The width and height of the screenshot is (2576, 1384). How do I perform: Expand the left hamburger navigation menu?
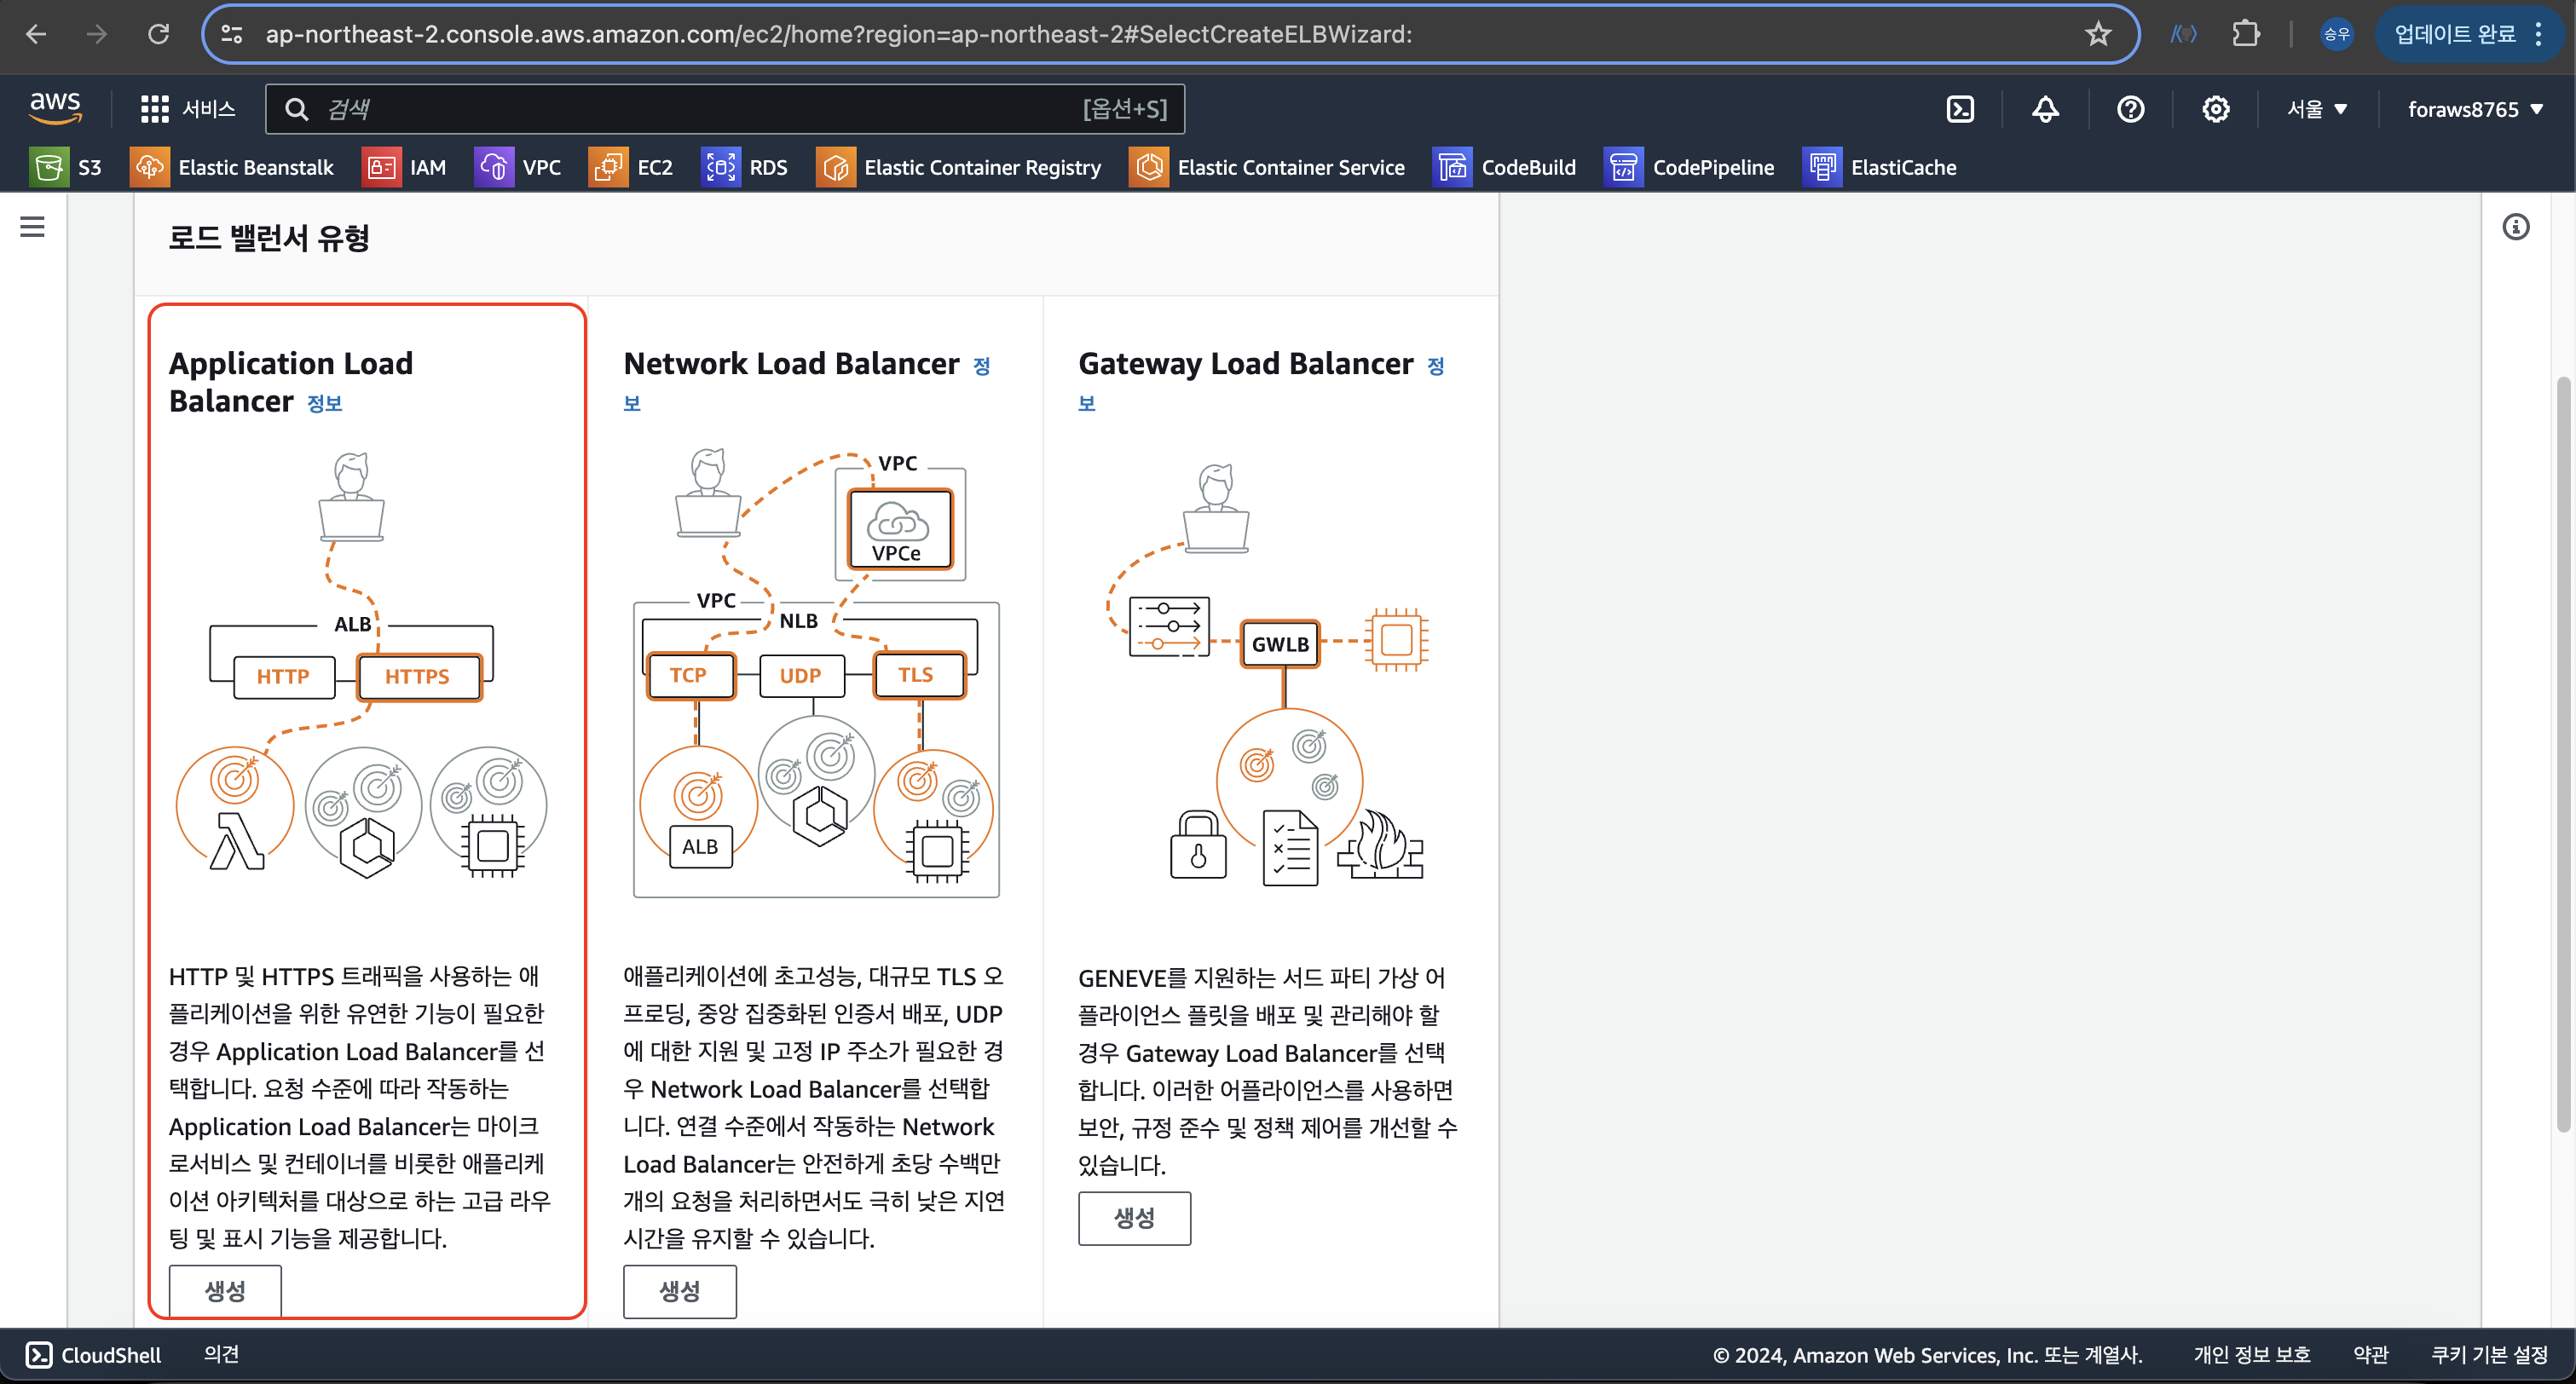pyautogui.click(x=32, y=227)
